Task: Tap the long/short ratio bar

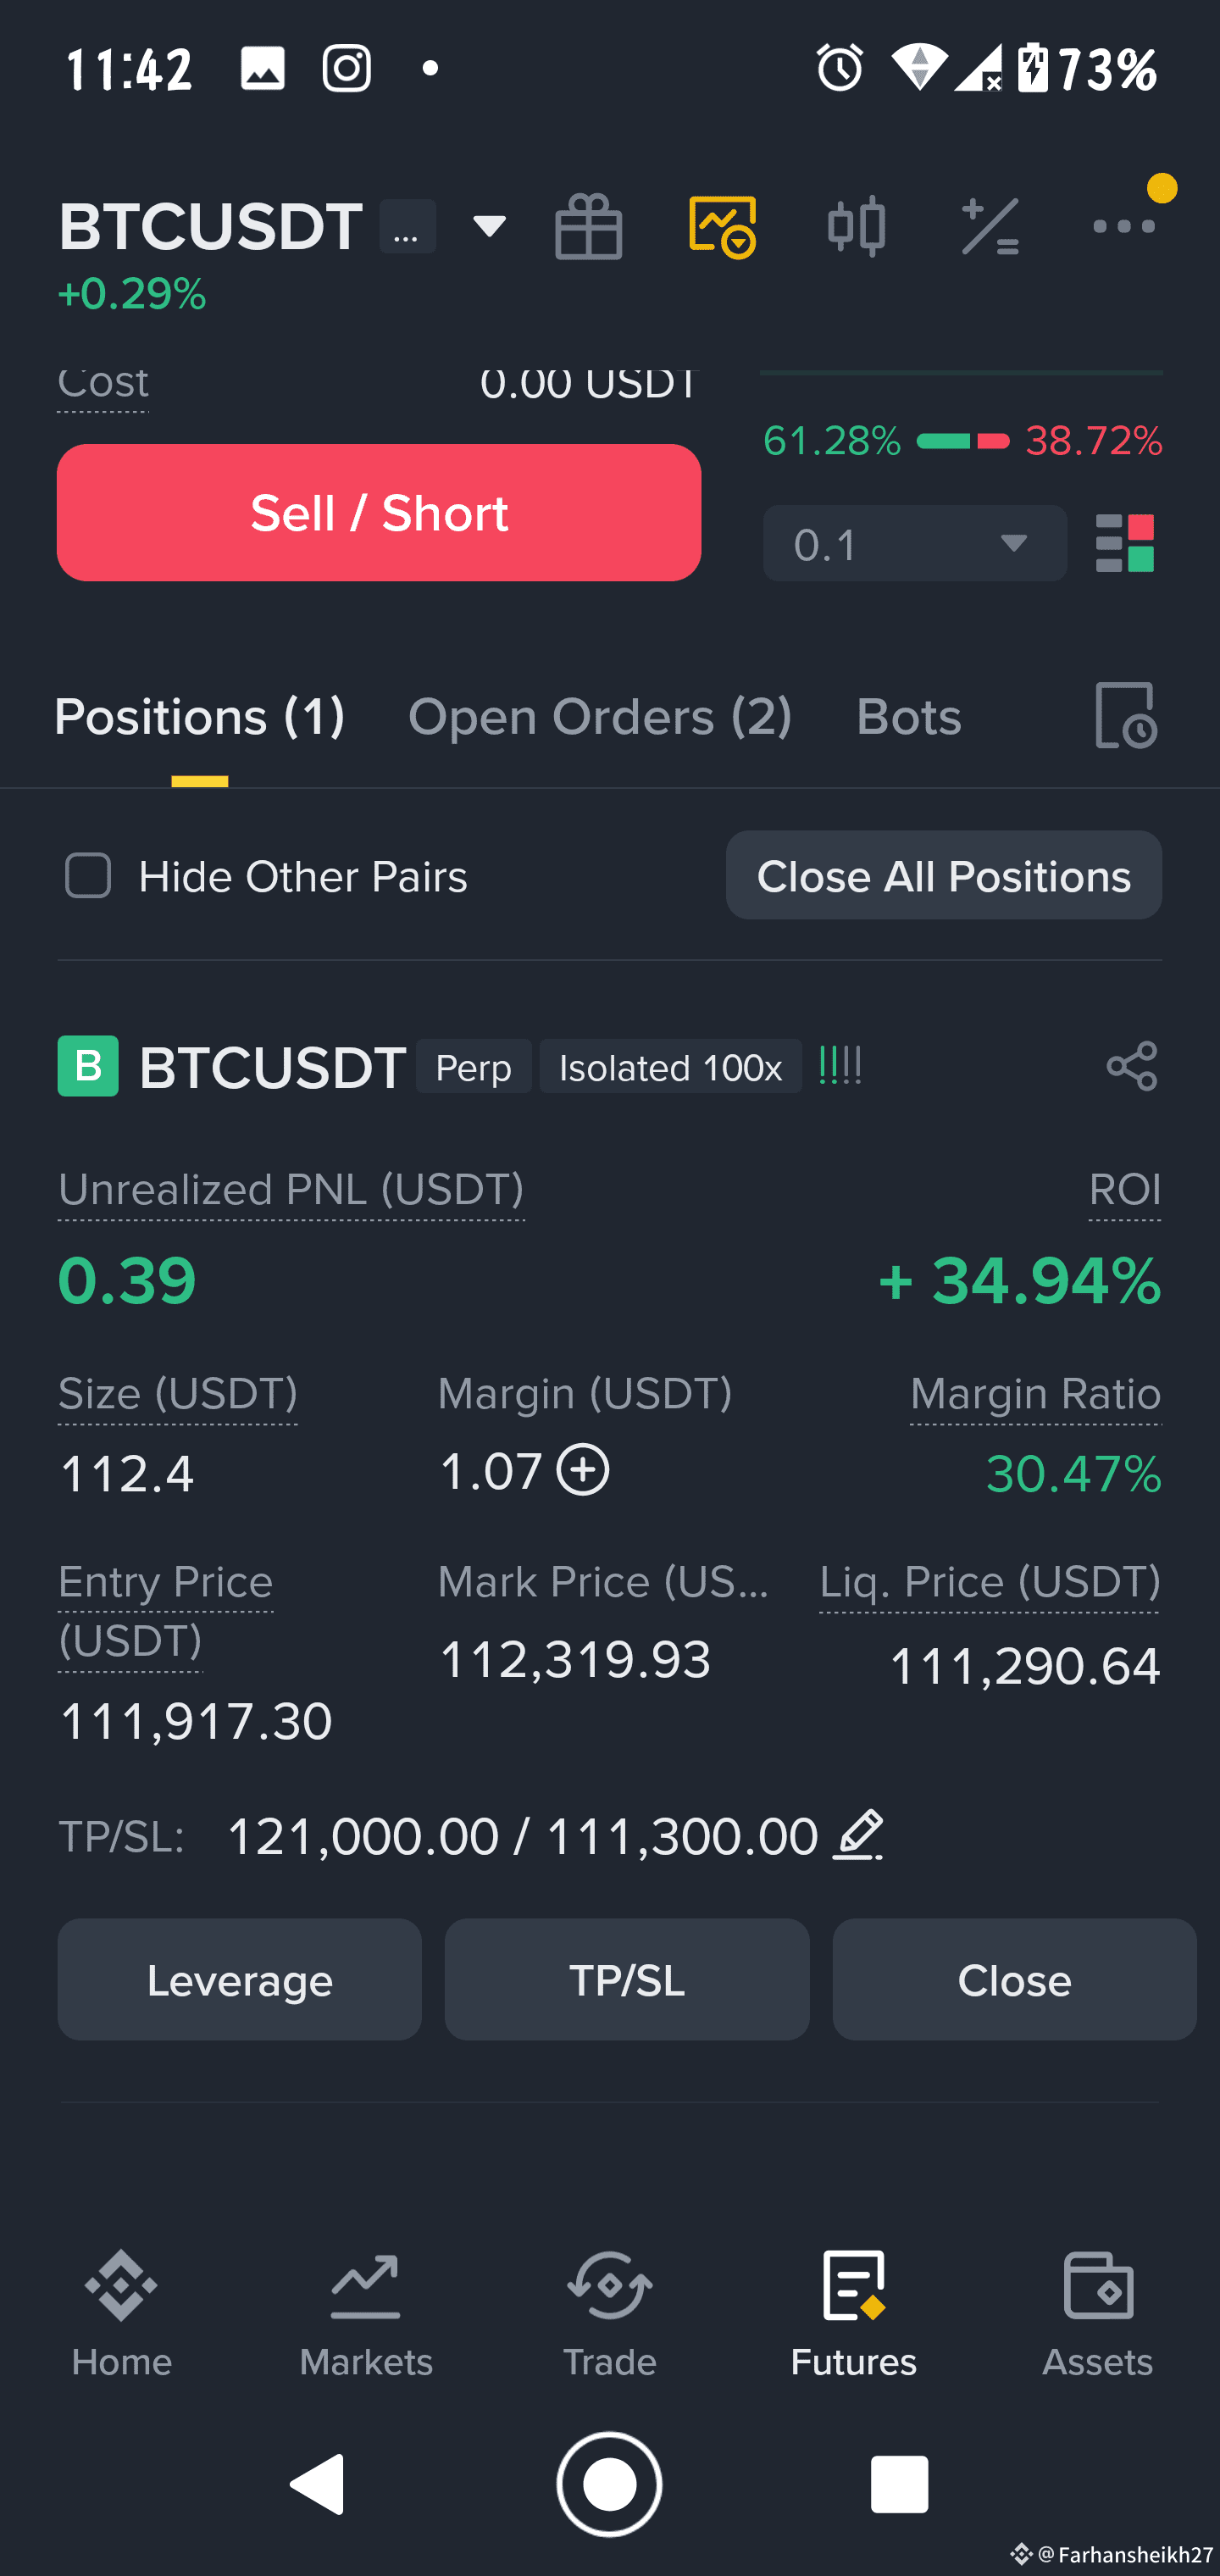Action: 963,441
